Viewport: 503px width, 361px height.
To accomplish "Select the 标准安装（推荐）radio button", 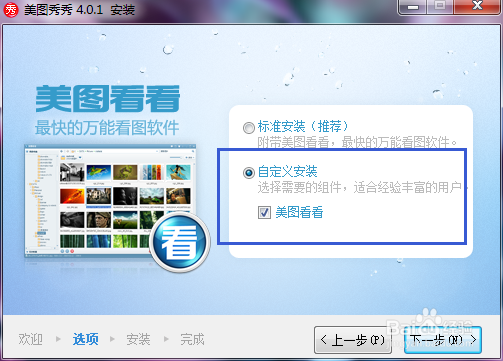I will [249, 128].
